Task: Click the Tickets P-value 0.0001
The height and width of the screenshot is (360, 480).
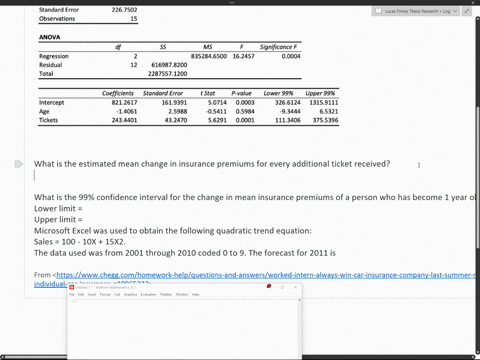Action: [245, 120]
